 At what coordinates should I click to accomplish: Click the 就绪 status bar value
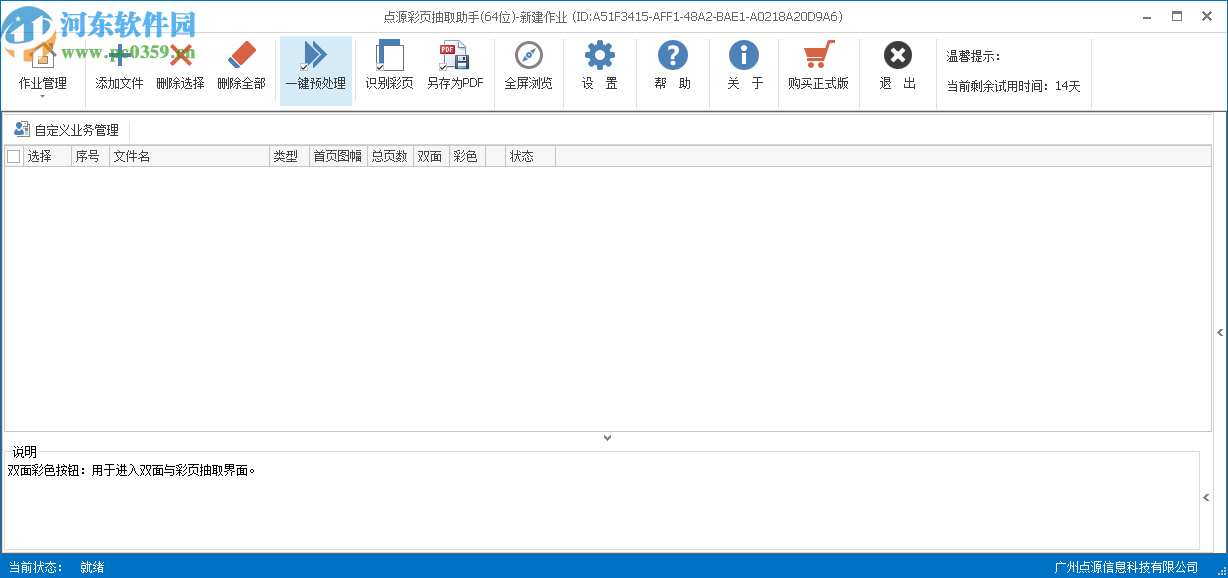click(x=92, y=567)
